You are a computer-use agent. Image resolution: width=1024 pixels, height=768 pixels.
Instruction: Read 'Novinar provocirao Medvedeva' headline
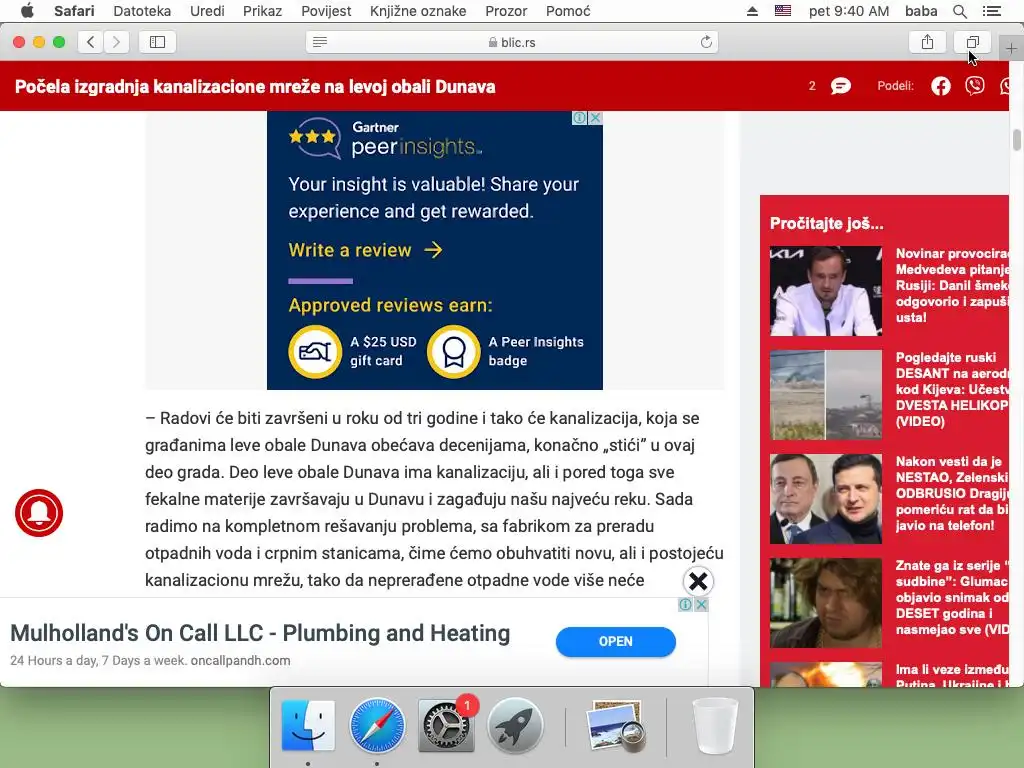(952, 285)
